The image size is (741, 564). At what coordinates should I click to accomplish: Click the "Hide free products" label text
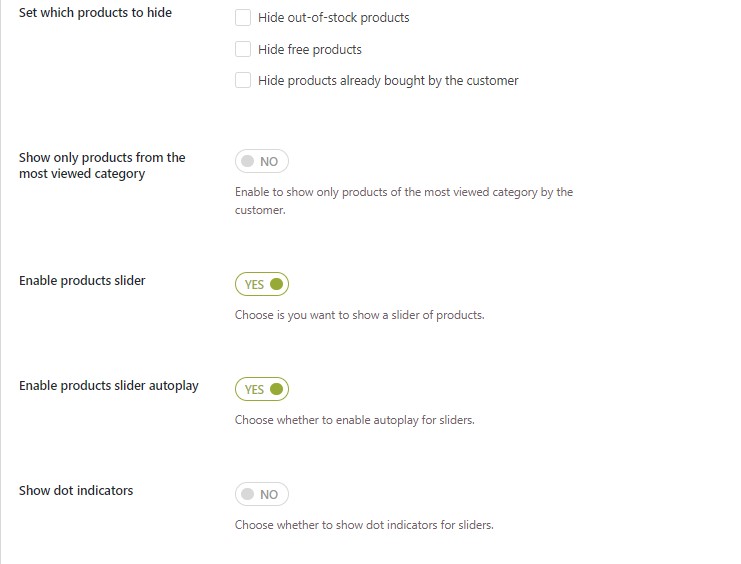coord(309,49)
